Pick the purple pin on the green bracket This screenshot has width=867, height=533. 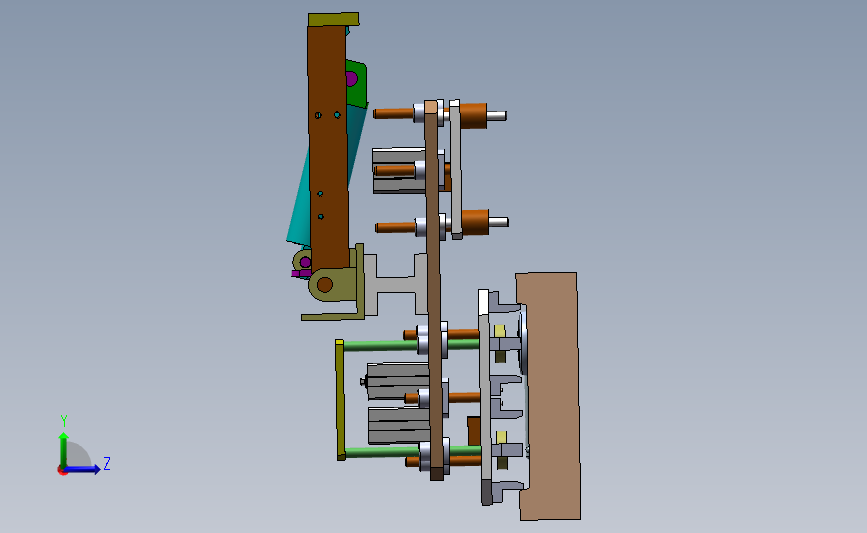pos(351,79)
